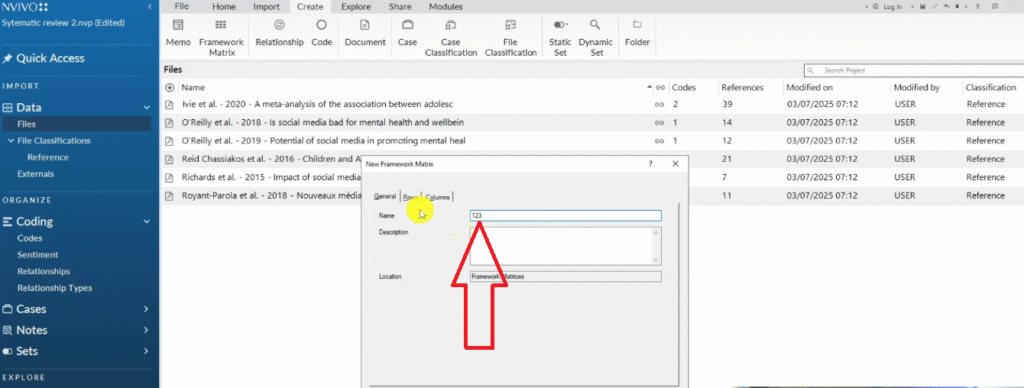Create a Dynamic Set
The image size is (1024, 388).
596,38
